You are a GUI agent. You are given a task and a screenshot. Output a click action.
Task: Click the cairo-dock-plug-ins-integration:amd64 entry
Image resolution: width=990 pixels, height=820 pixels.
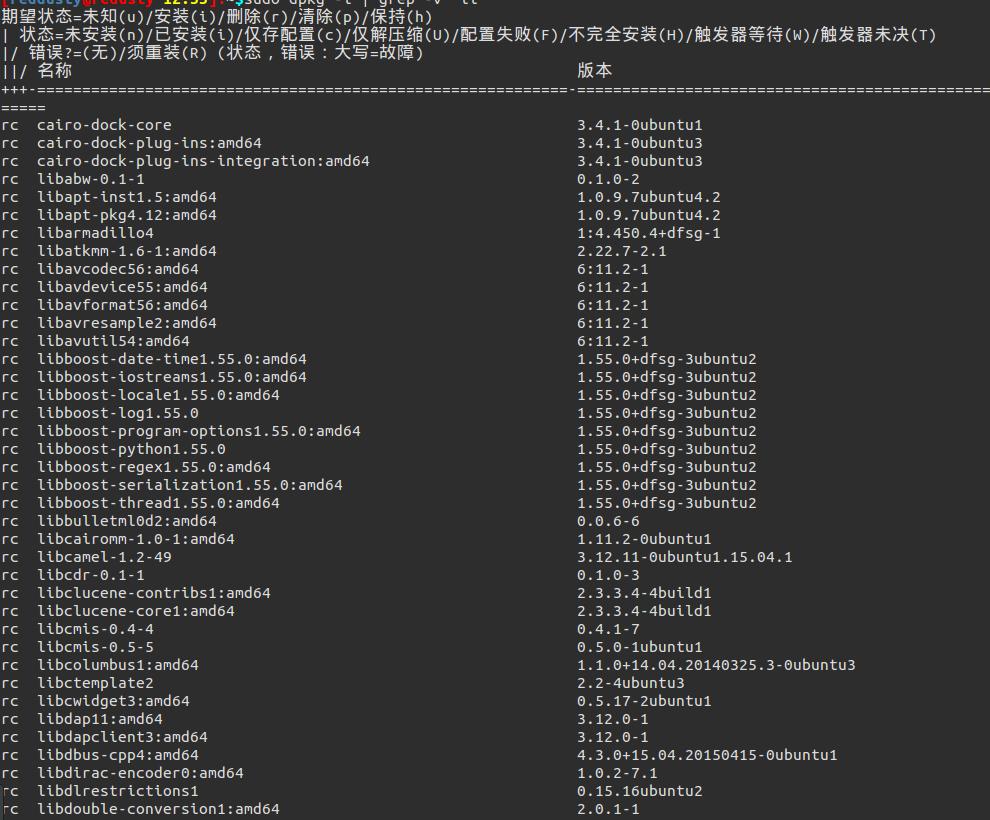[203, 161]
